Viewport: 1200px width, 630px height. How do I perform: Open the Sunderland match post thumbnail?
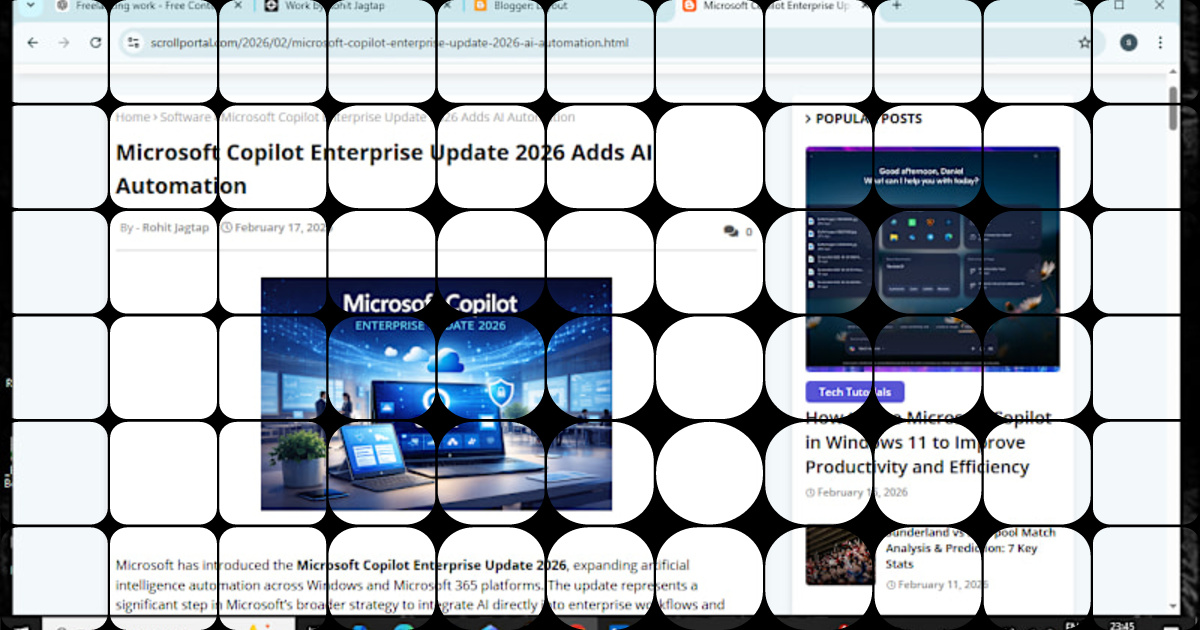tap(840, 555)
